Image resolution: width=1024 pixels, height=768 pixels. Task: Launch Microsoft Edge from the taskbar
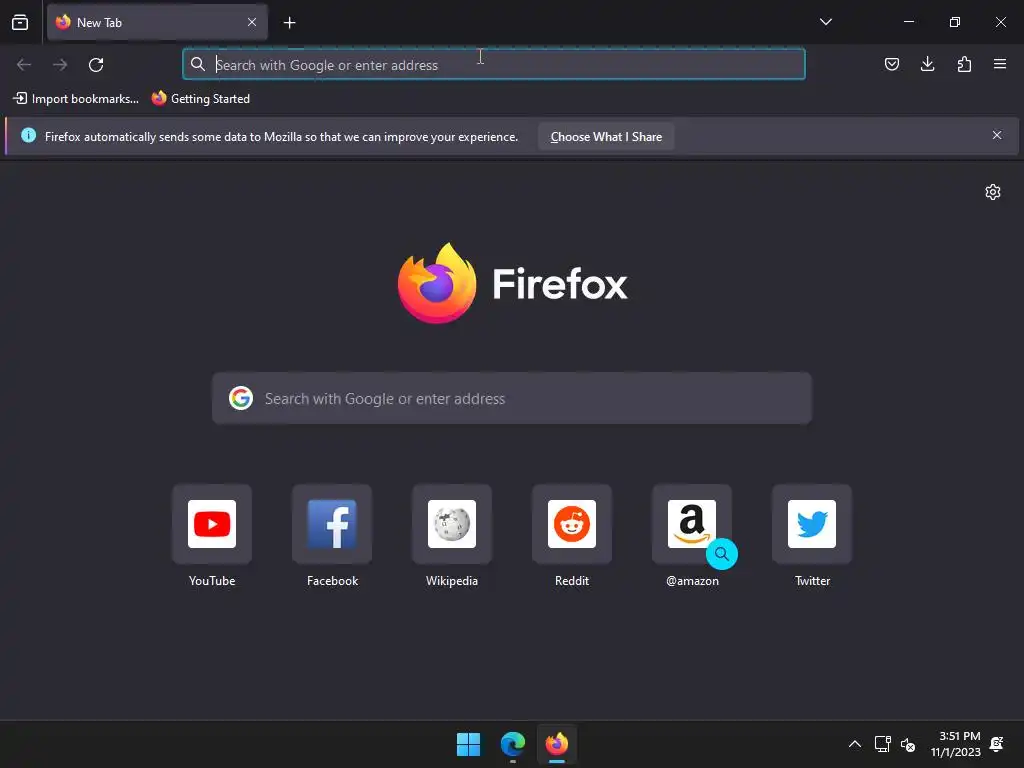(513, 744)
